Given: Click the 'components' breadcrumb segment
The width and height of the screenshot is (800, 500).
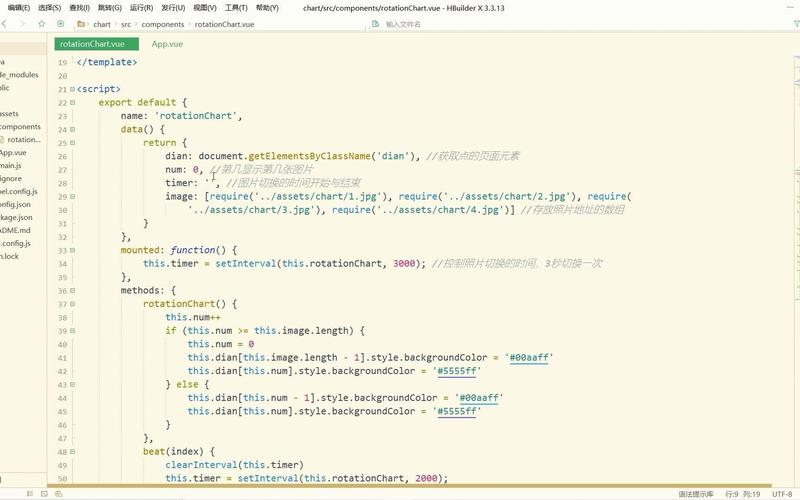Looking at the screenshot, I should pos(162,24).
